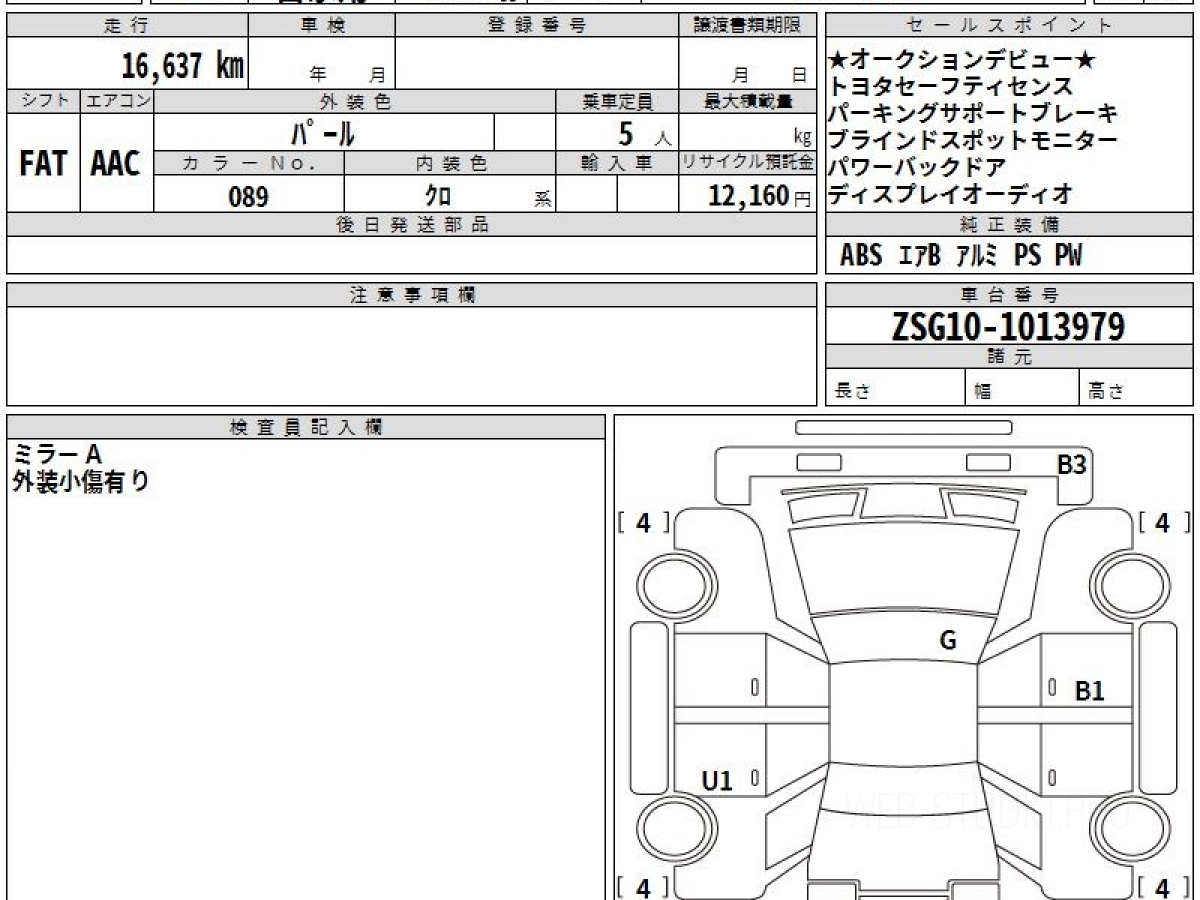Image resolution: width=1200 pixels, height=900 pixels.
Task: Select the 注意事項欄 header bar
Action: [411, 295]
